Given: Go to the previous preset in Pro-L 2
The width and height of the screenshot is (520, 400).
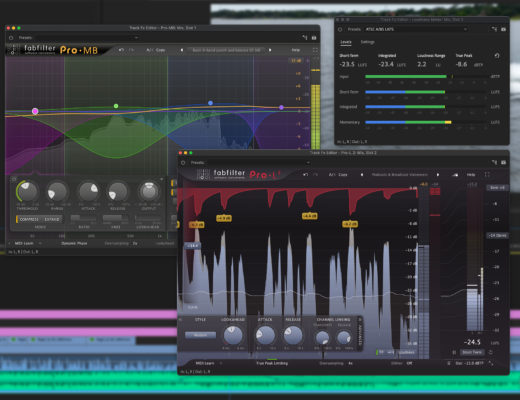Looking at the screenshot, I should pyautogui.click(x=362, y=174).
